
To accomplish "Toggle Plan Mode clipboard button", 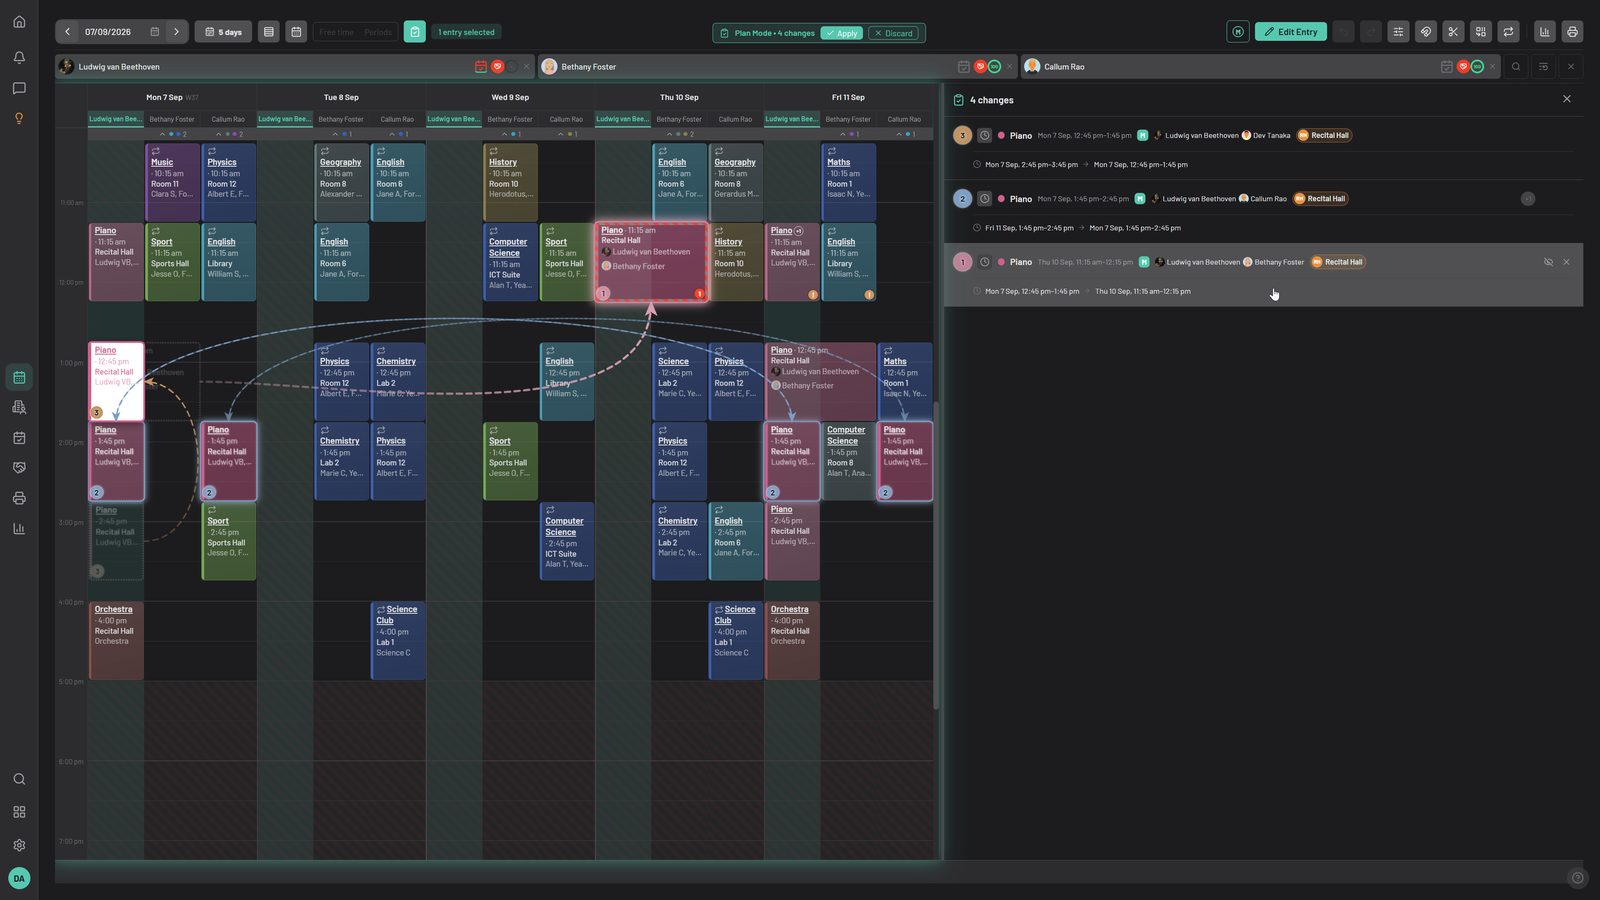I will click(415, 32).
